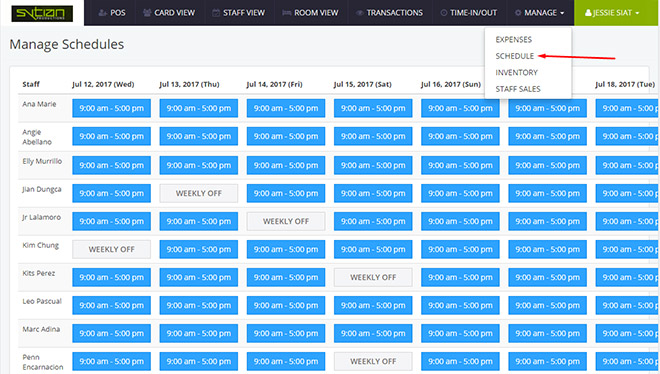Click staff name Kits Perez
The image size is (660, 374).
39,273
